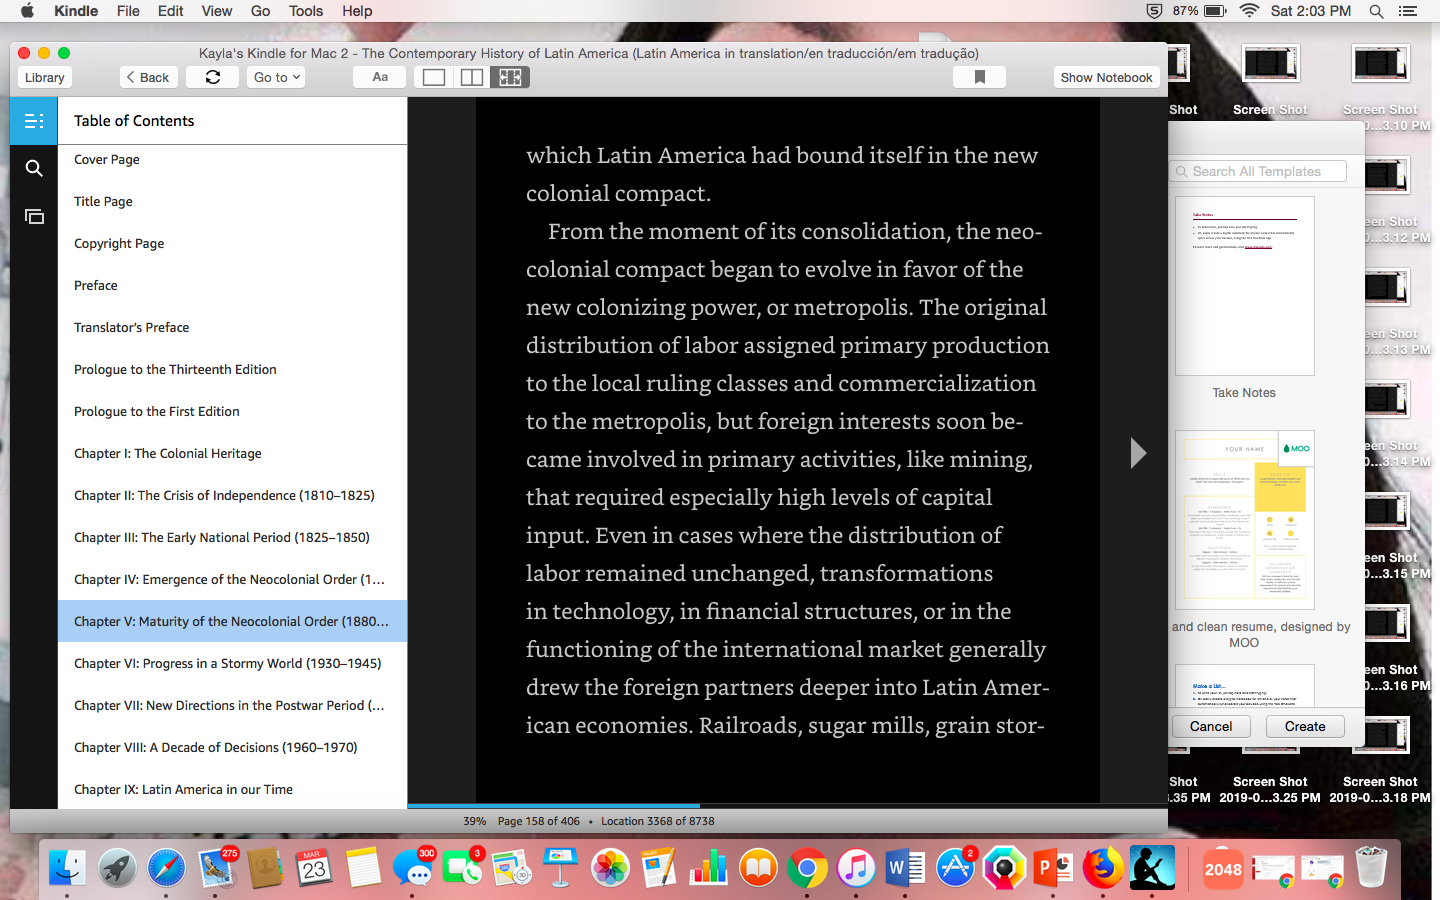Switch to single-column page view
This screenshot has width=1440, height=900.
pyautogui.click(x=434, y=77)
